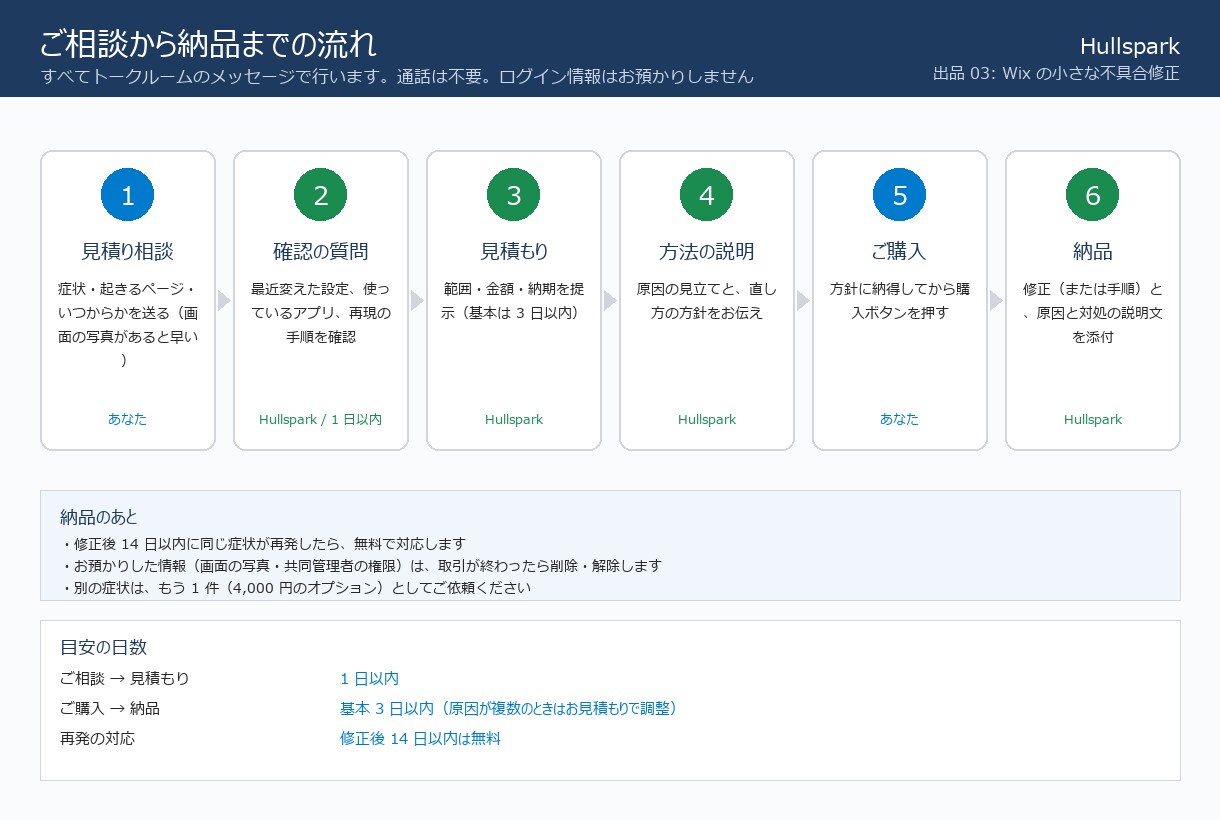Select the 見積もり card heading
Image resolution: width=1220 pixels, height=820 pixels.
513,251
